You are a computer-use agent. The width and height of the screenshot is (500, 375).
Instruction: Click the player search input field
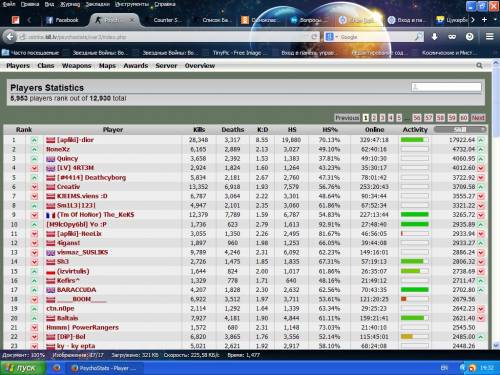(446, 87)
